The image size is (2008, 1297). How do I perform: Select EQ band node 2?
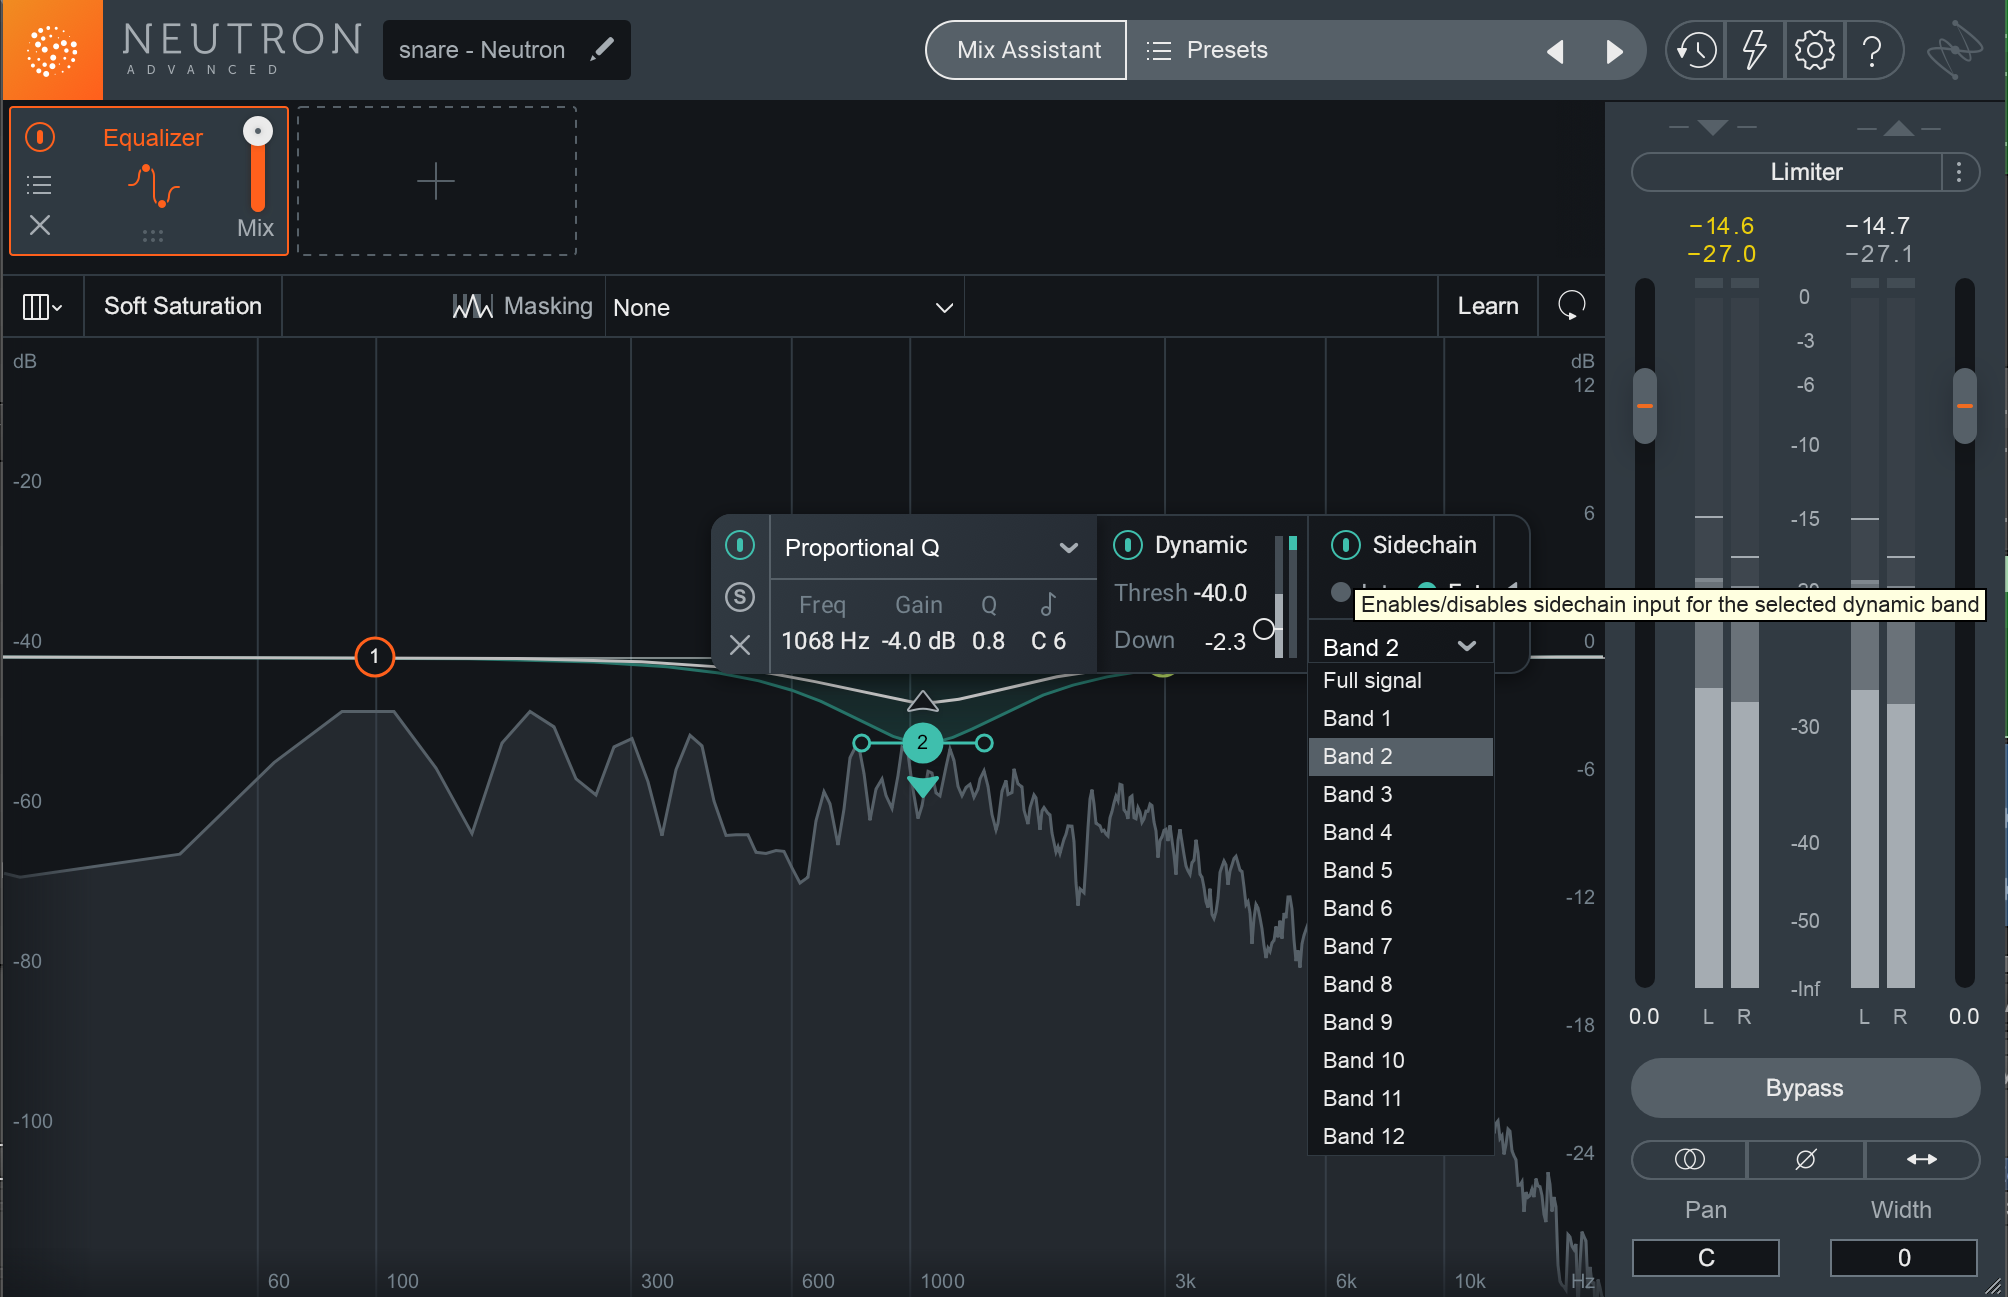922,743
